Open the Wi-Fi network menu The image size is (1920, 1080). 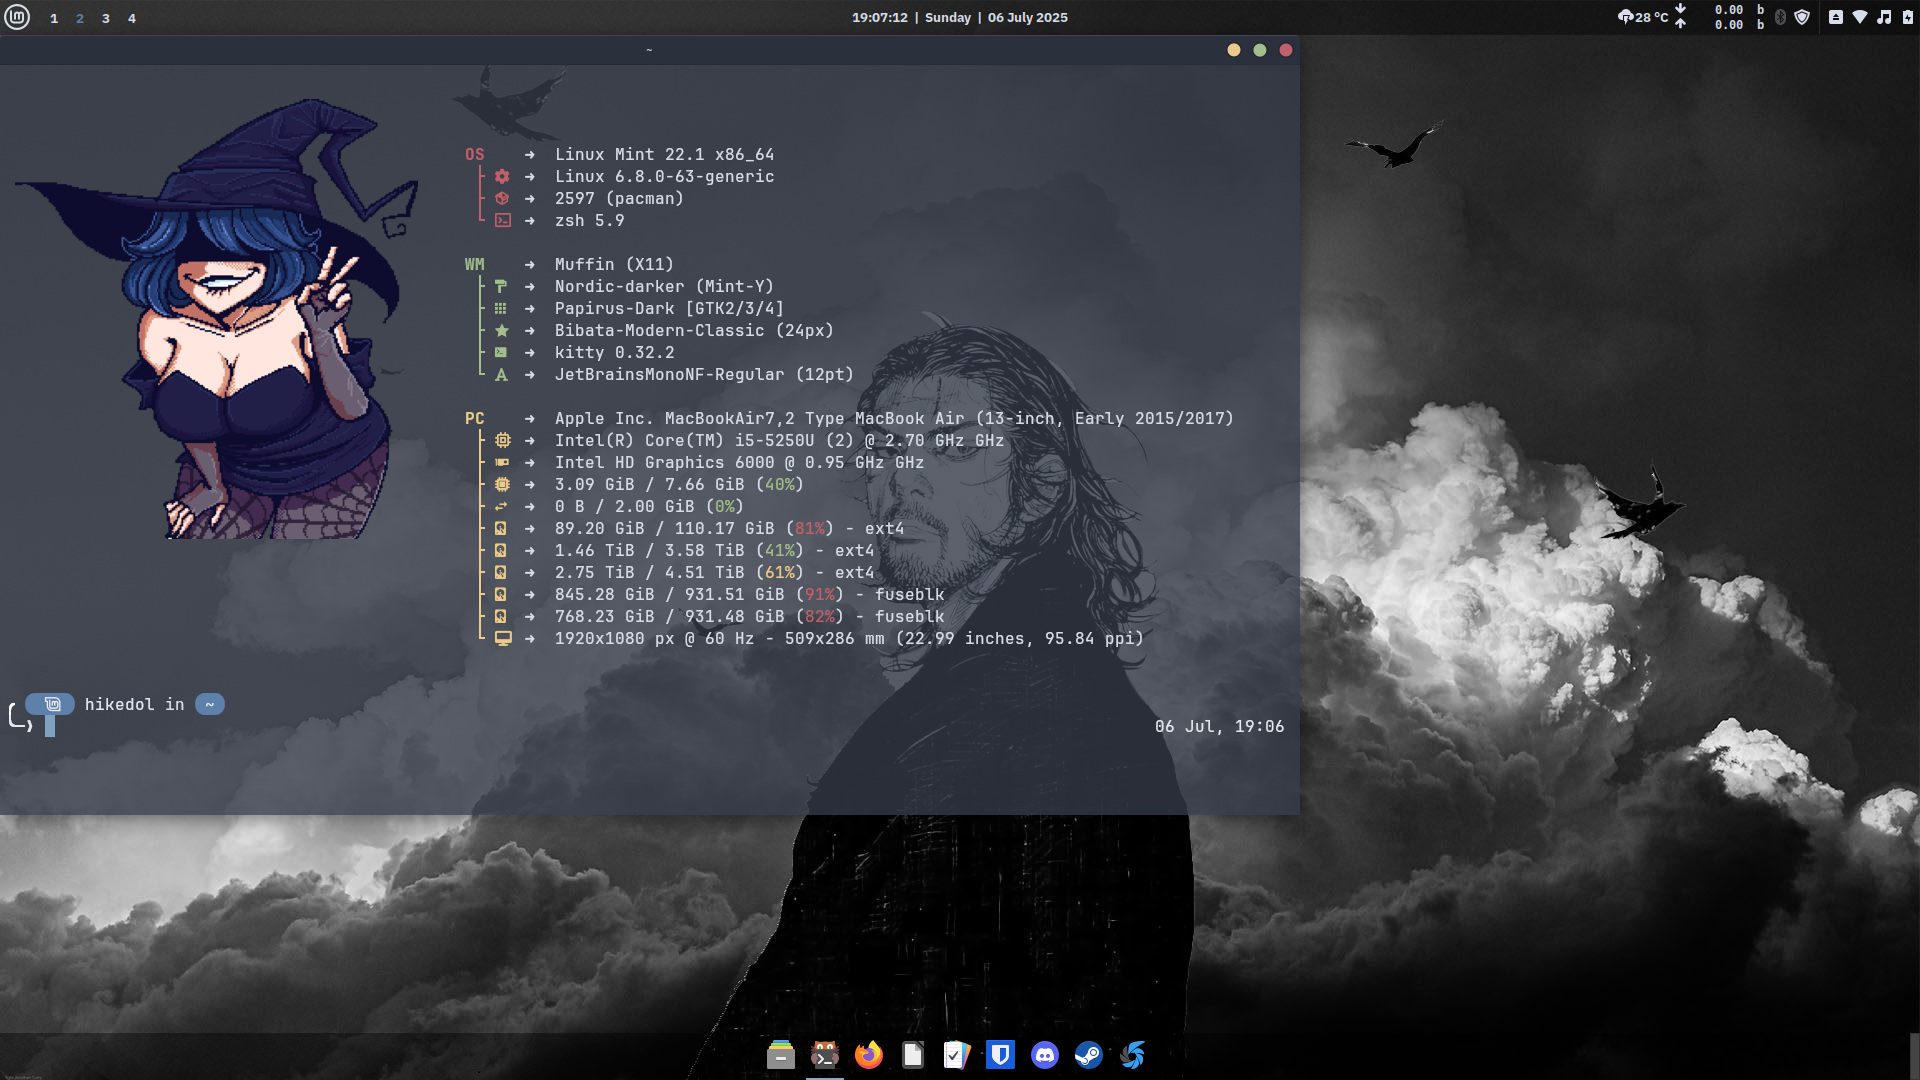click(x=1860, y=17)
